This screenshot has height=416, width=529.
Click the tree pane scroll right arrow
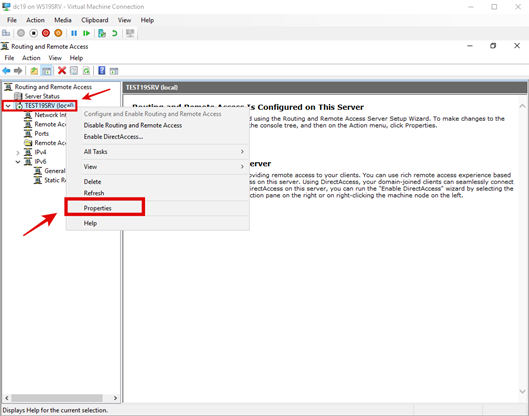coord(115,398)
